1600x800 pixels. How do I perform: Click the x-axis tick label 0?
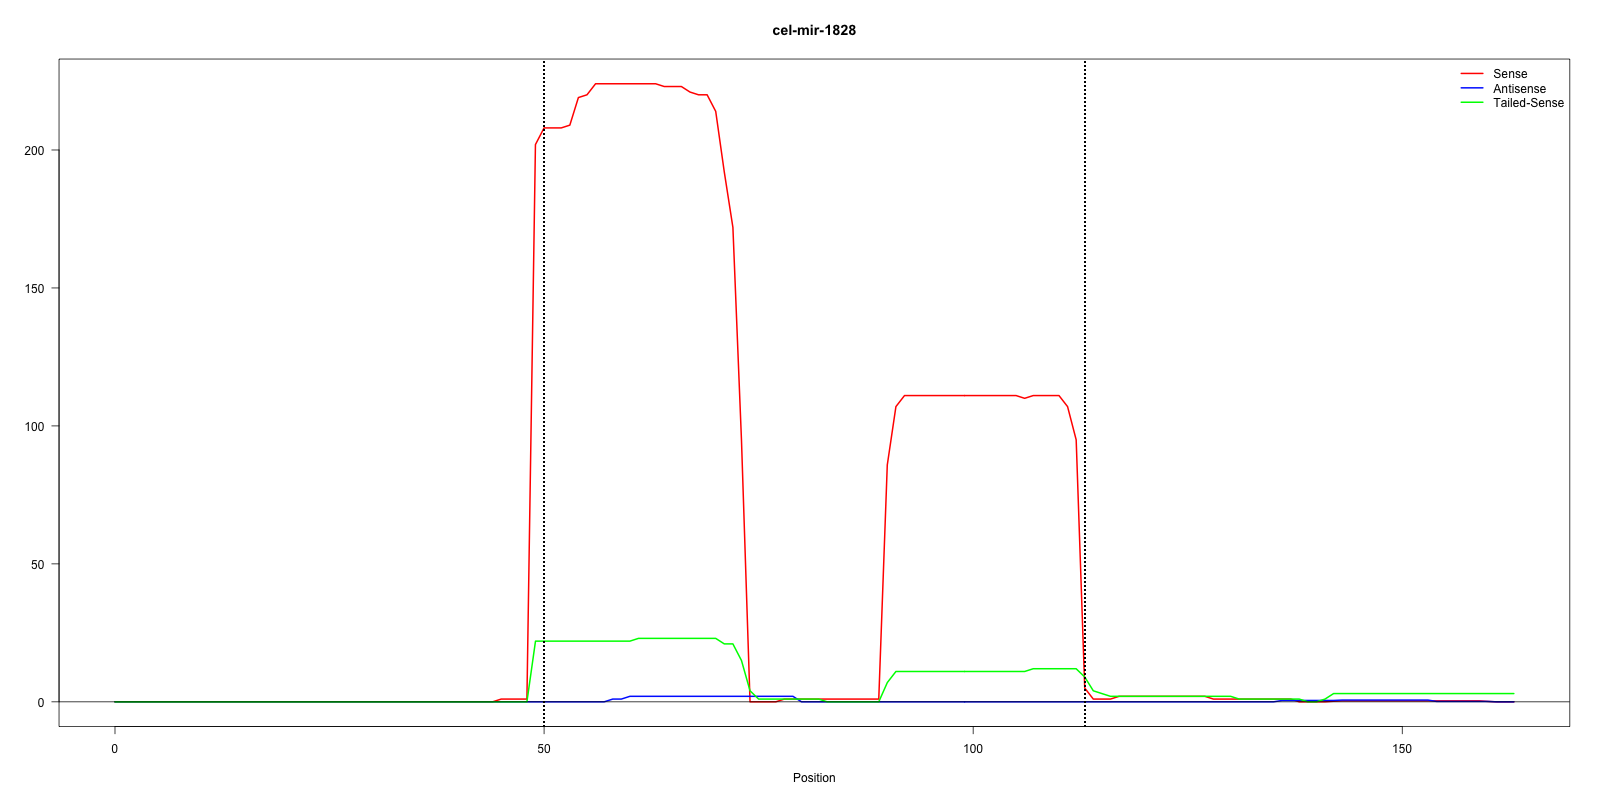point(115,749)
